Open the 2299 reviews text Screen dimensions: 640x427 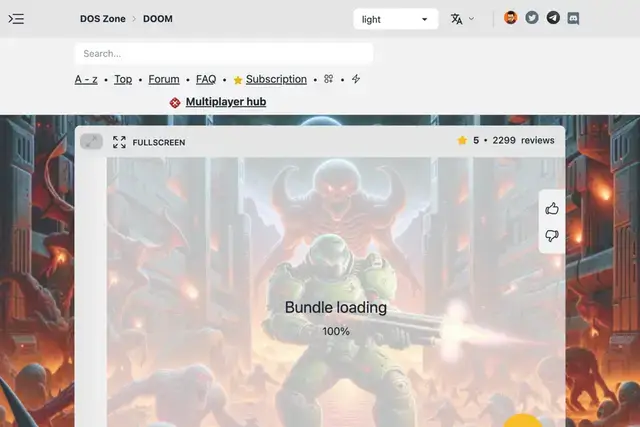[523, 140]
